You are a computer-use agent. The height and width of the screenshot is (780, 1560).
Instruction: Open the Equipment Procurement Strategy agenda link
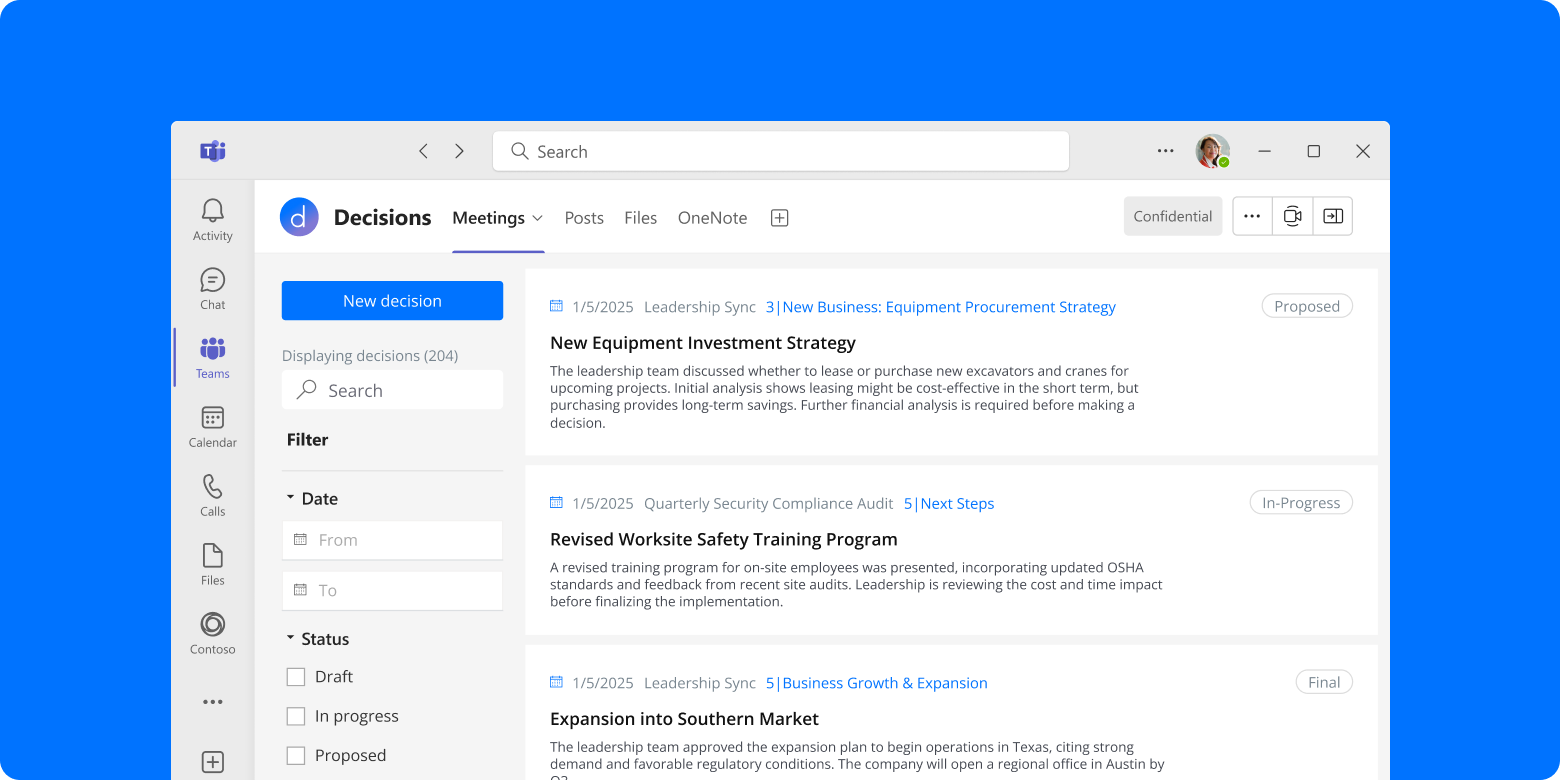click(941, 307)
